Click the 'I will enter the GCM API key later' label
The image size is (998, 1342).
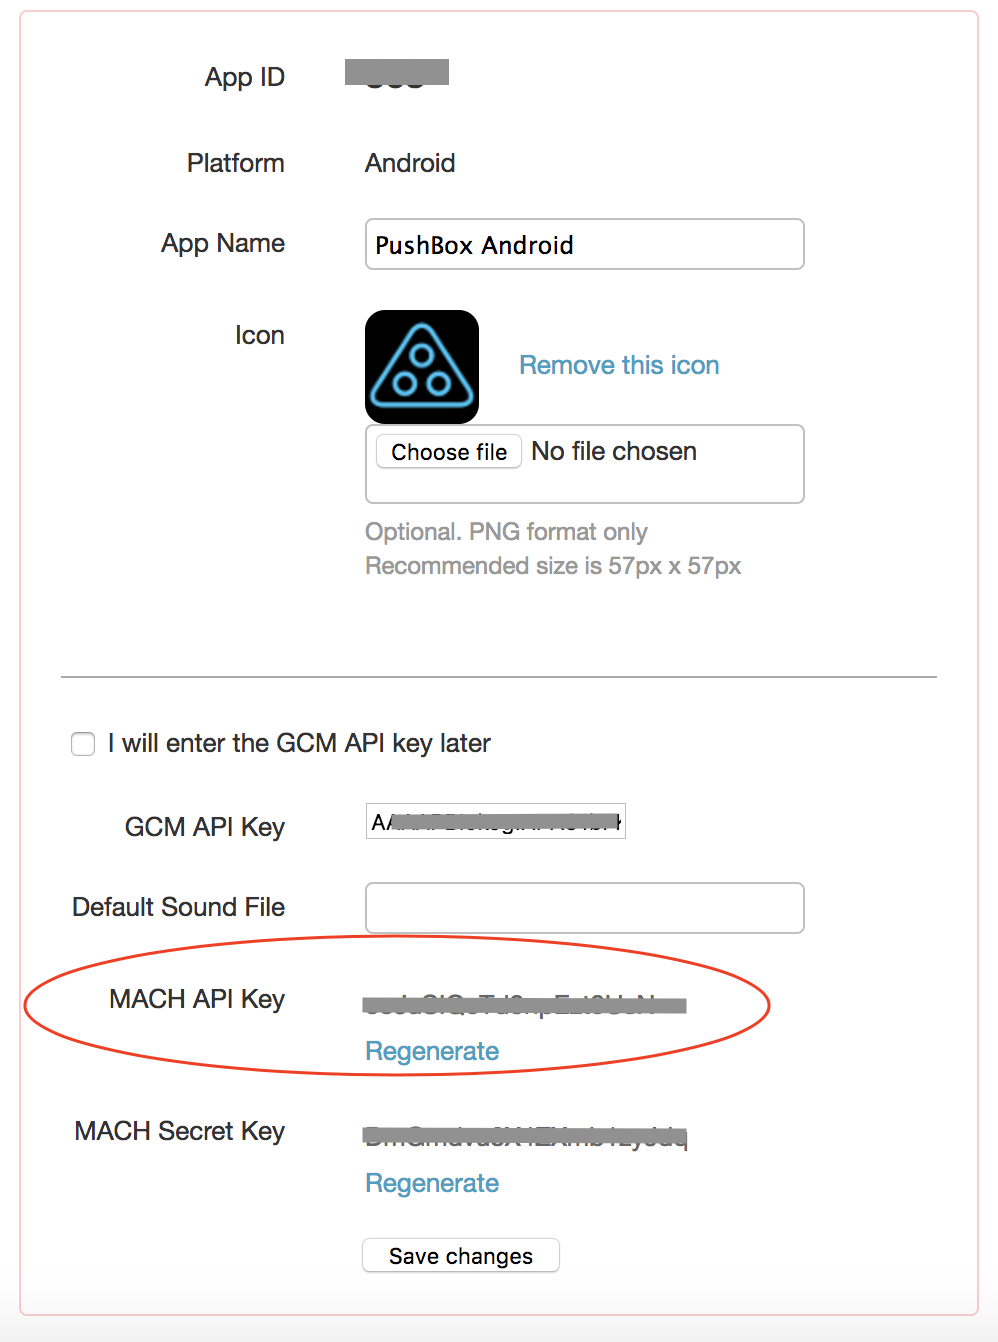299,743
